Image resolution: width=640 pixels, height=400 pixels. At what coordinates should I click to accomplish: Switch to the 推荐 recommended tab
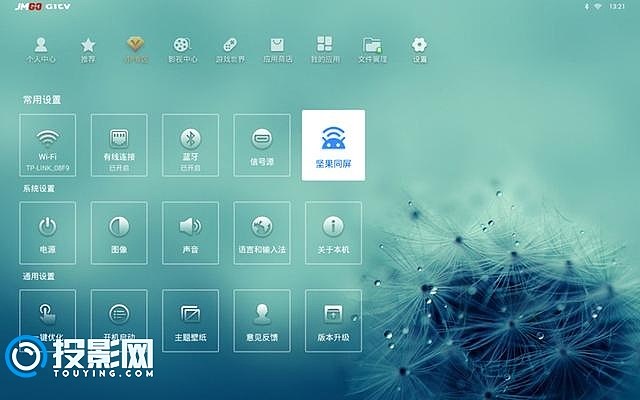point(88,50)
